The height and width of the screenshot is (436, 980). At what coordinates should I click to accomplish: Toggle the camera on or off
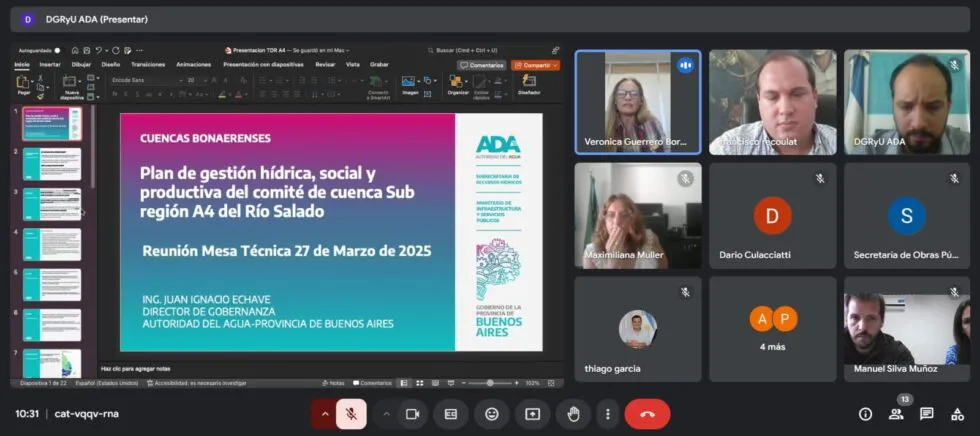(412, 414)
